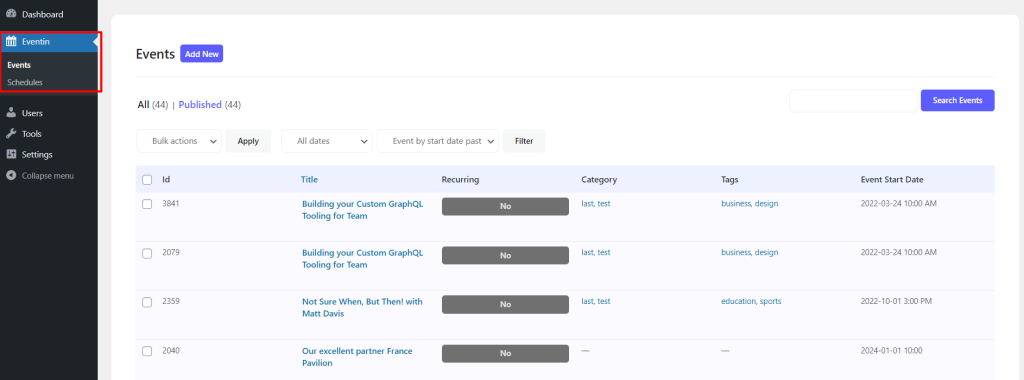This screenshot has width=1024, height=380.
Task: Click the Collapse menu arrow icon
Action: coord(11,176)
